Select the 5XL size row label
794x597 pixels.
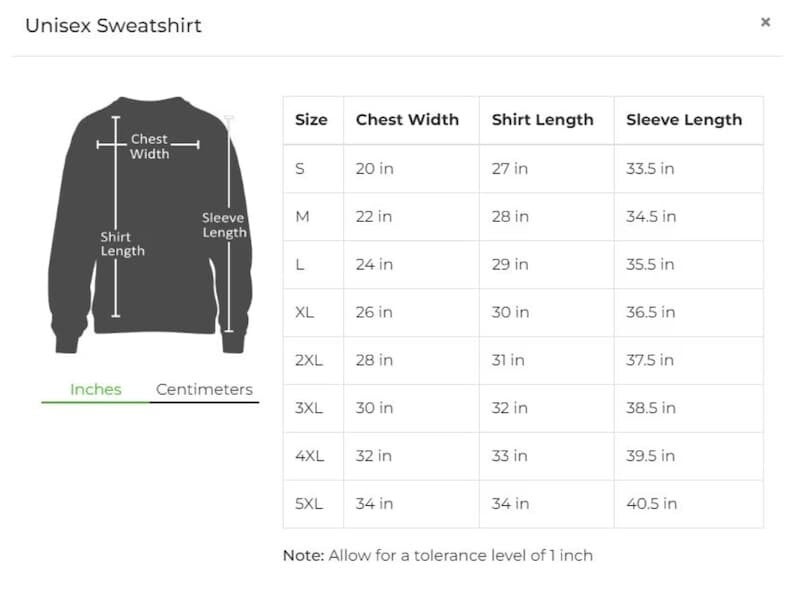click(x=309, y=504)
